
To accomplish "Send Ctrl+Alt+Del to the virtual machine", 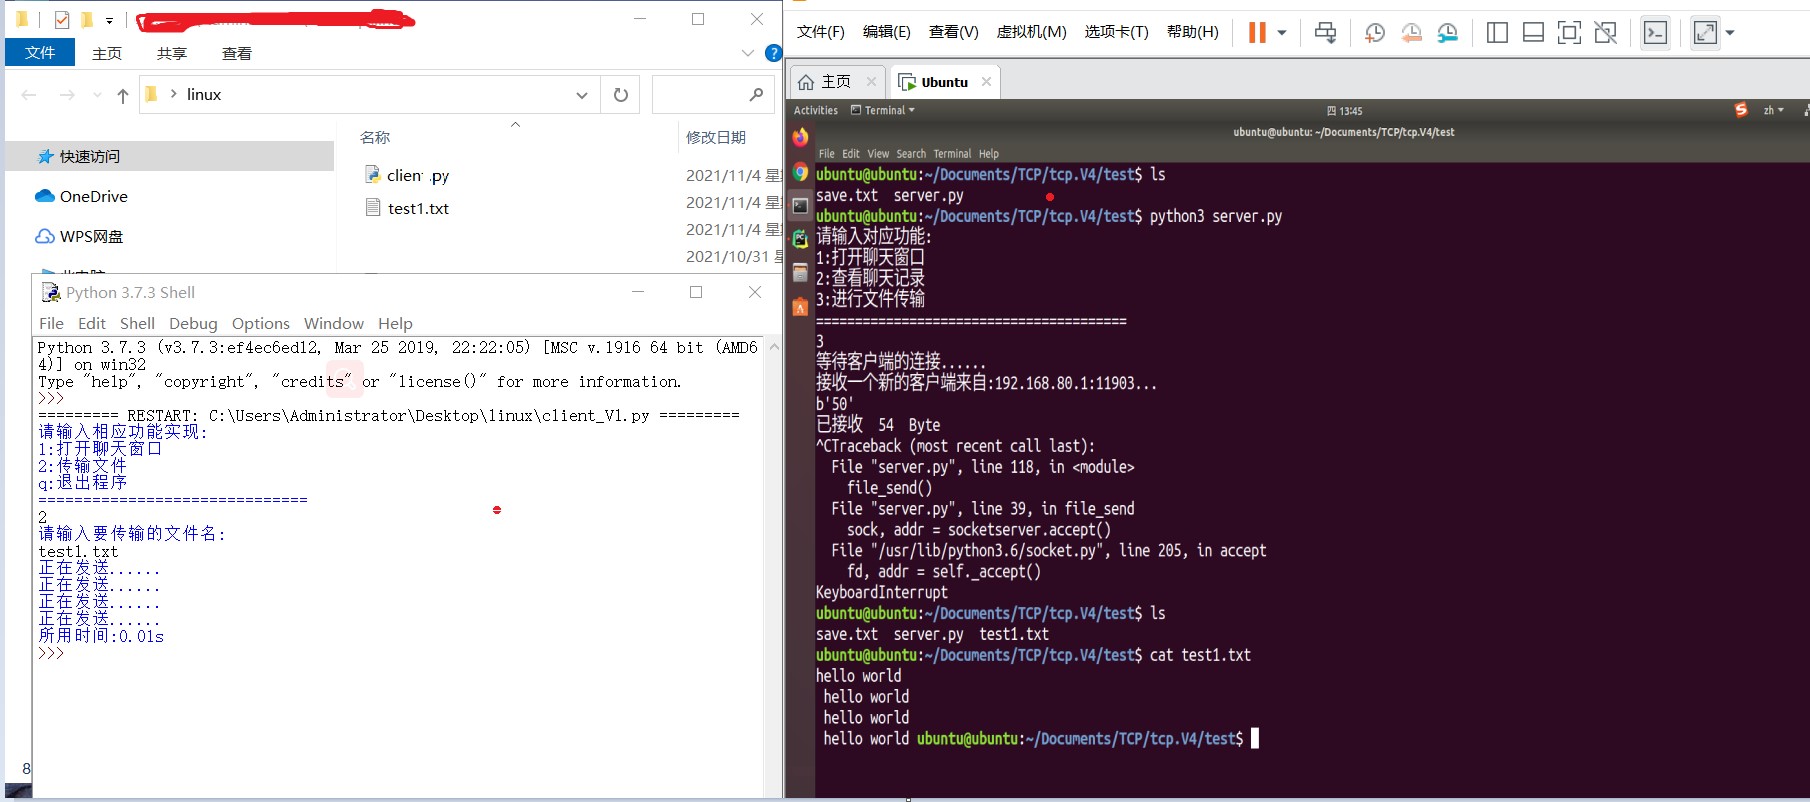I will (x=1325, y=32).
